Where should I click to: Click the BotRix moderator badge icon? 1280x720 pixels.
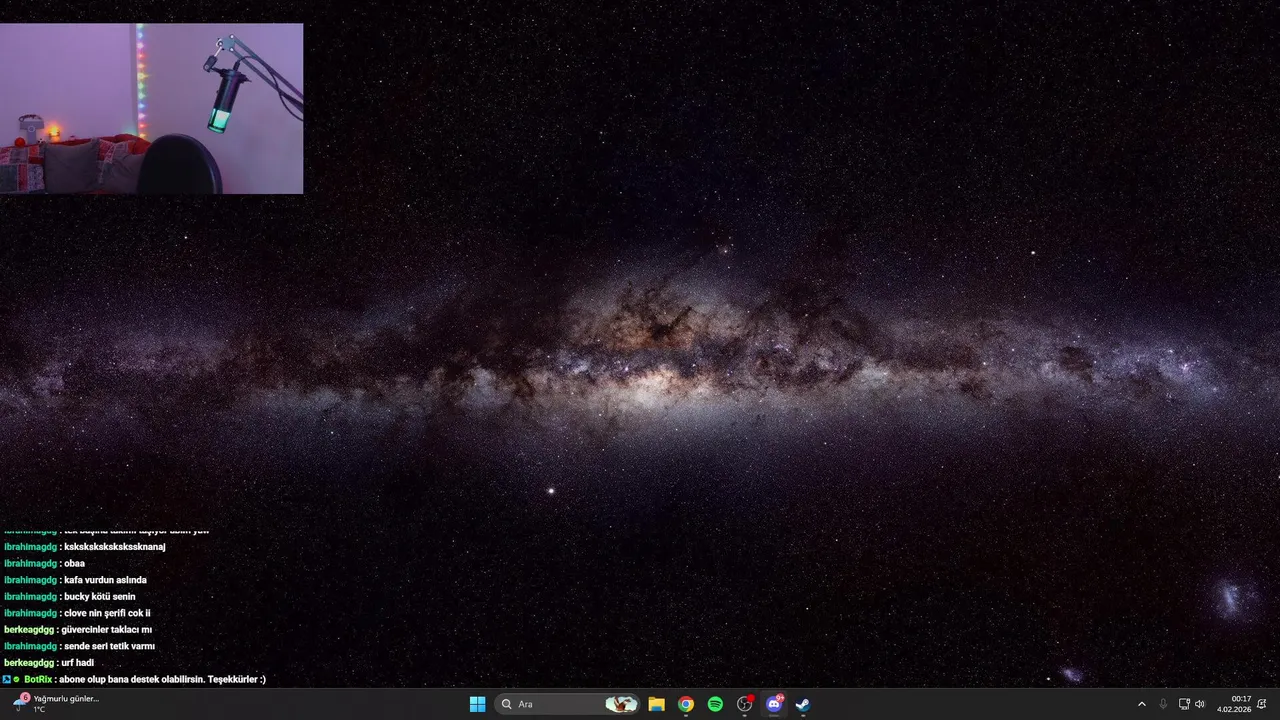coord(6,679)
